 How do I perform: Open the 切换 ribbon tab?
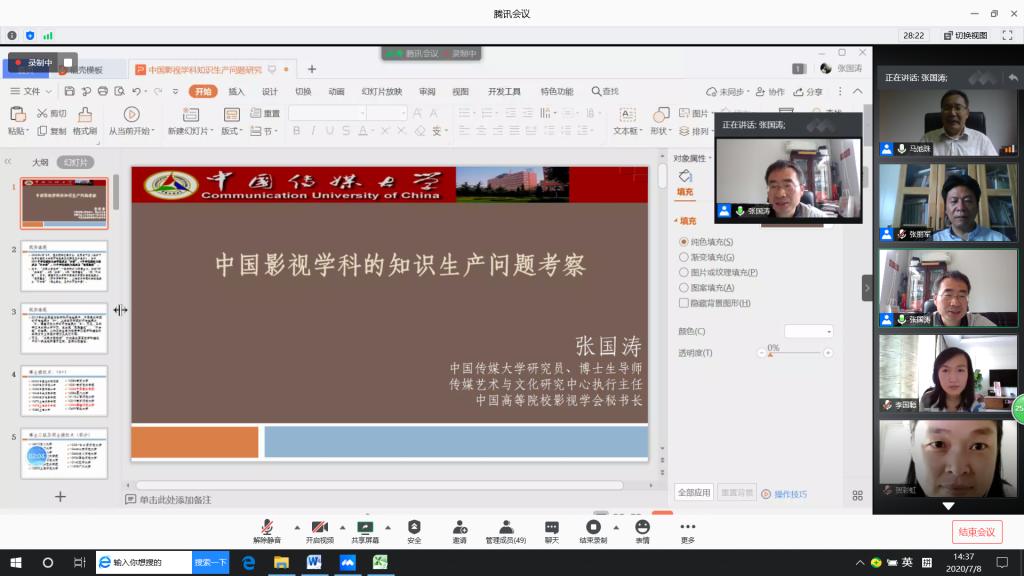[x=303, y=91]
